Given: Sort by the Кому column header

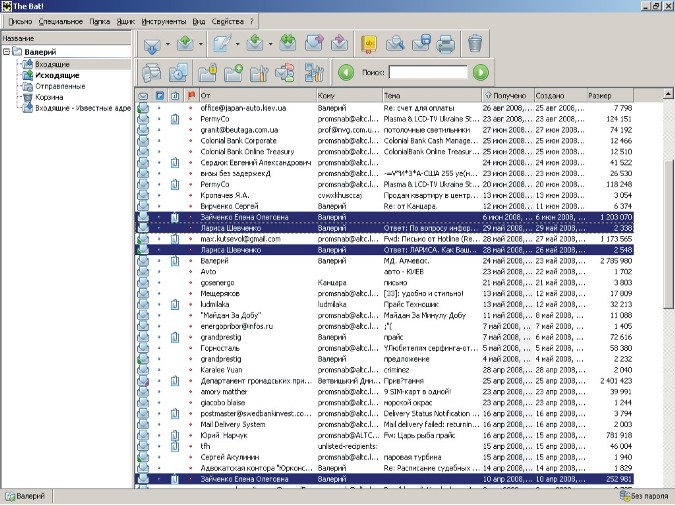Looking at the screenshot, I should pos(349,96).
